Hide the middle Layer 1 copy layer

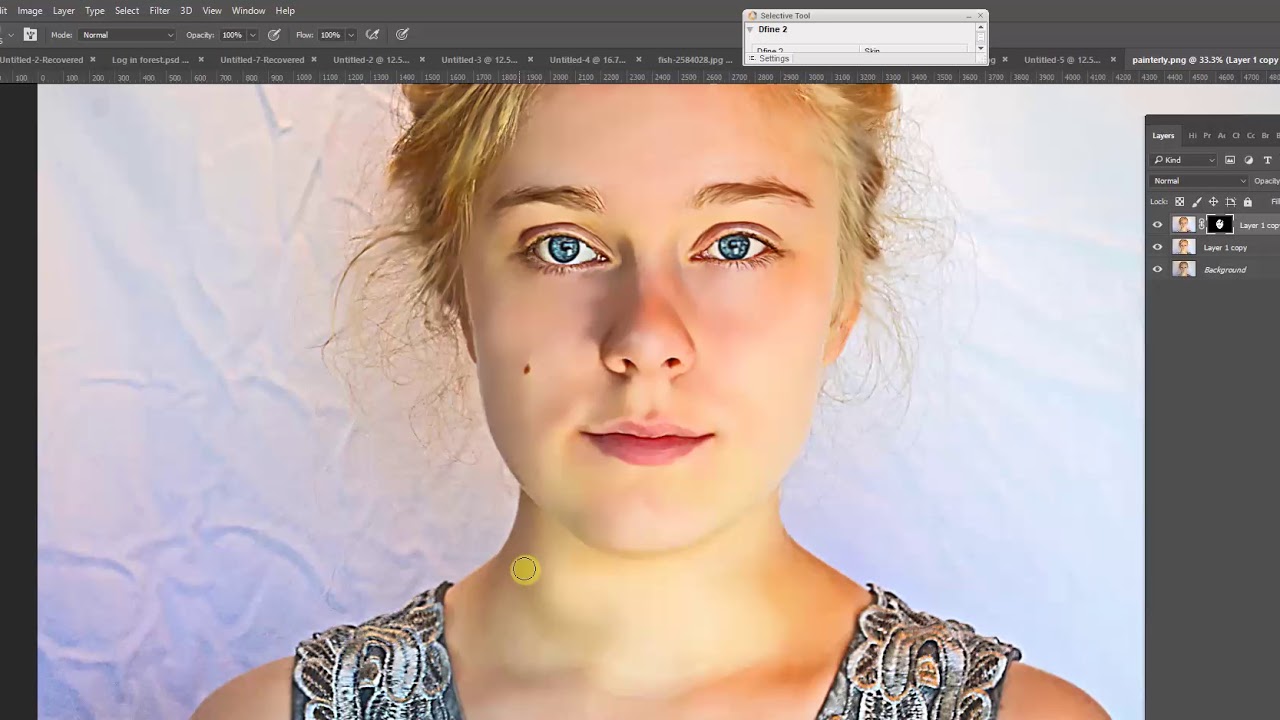click(x=1158, y=247)
